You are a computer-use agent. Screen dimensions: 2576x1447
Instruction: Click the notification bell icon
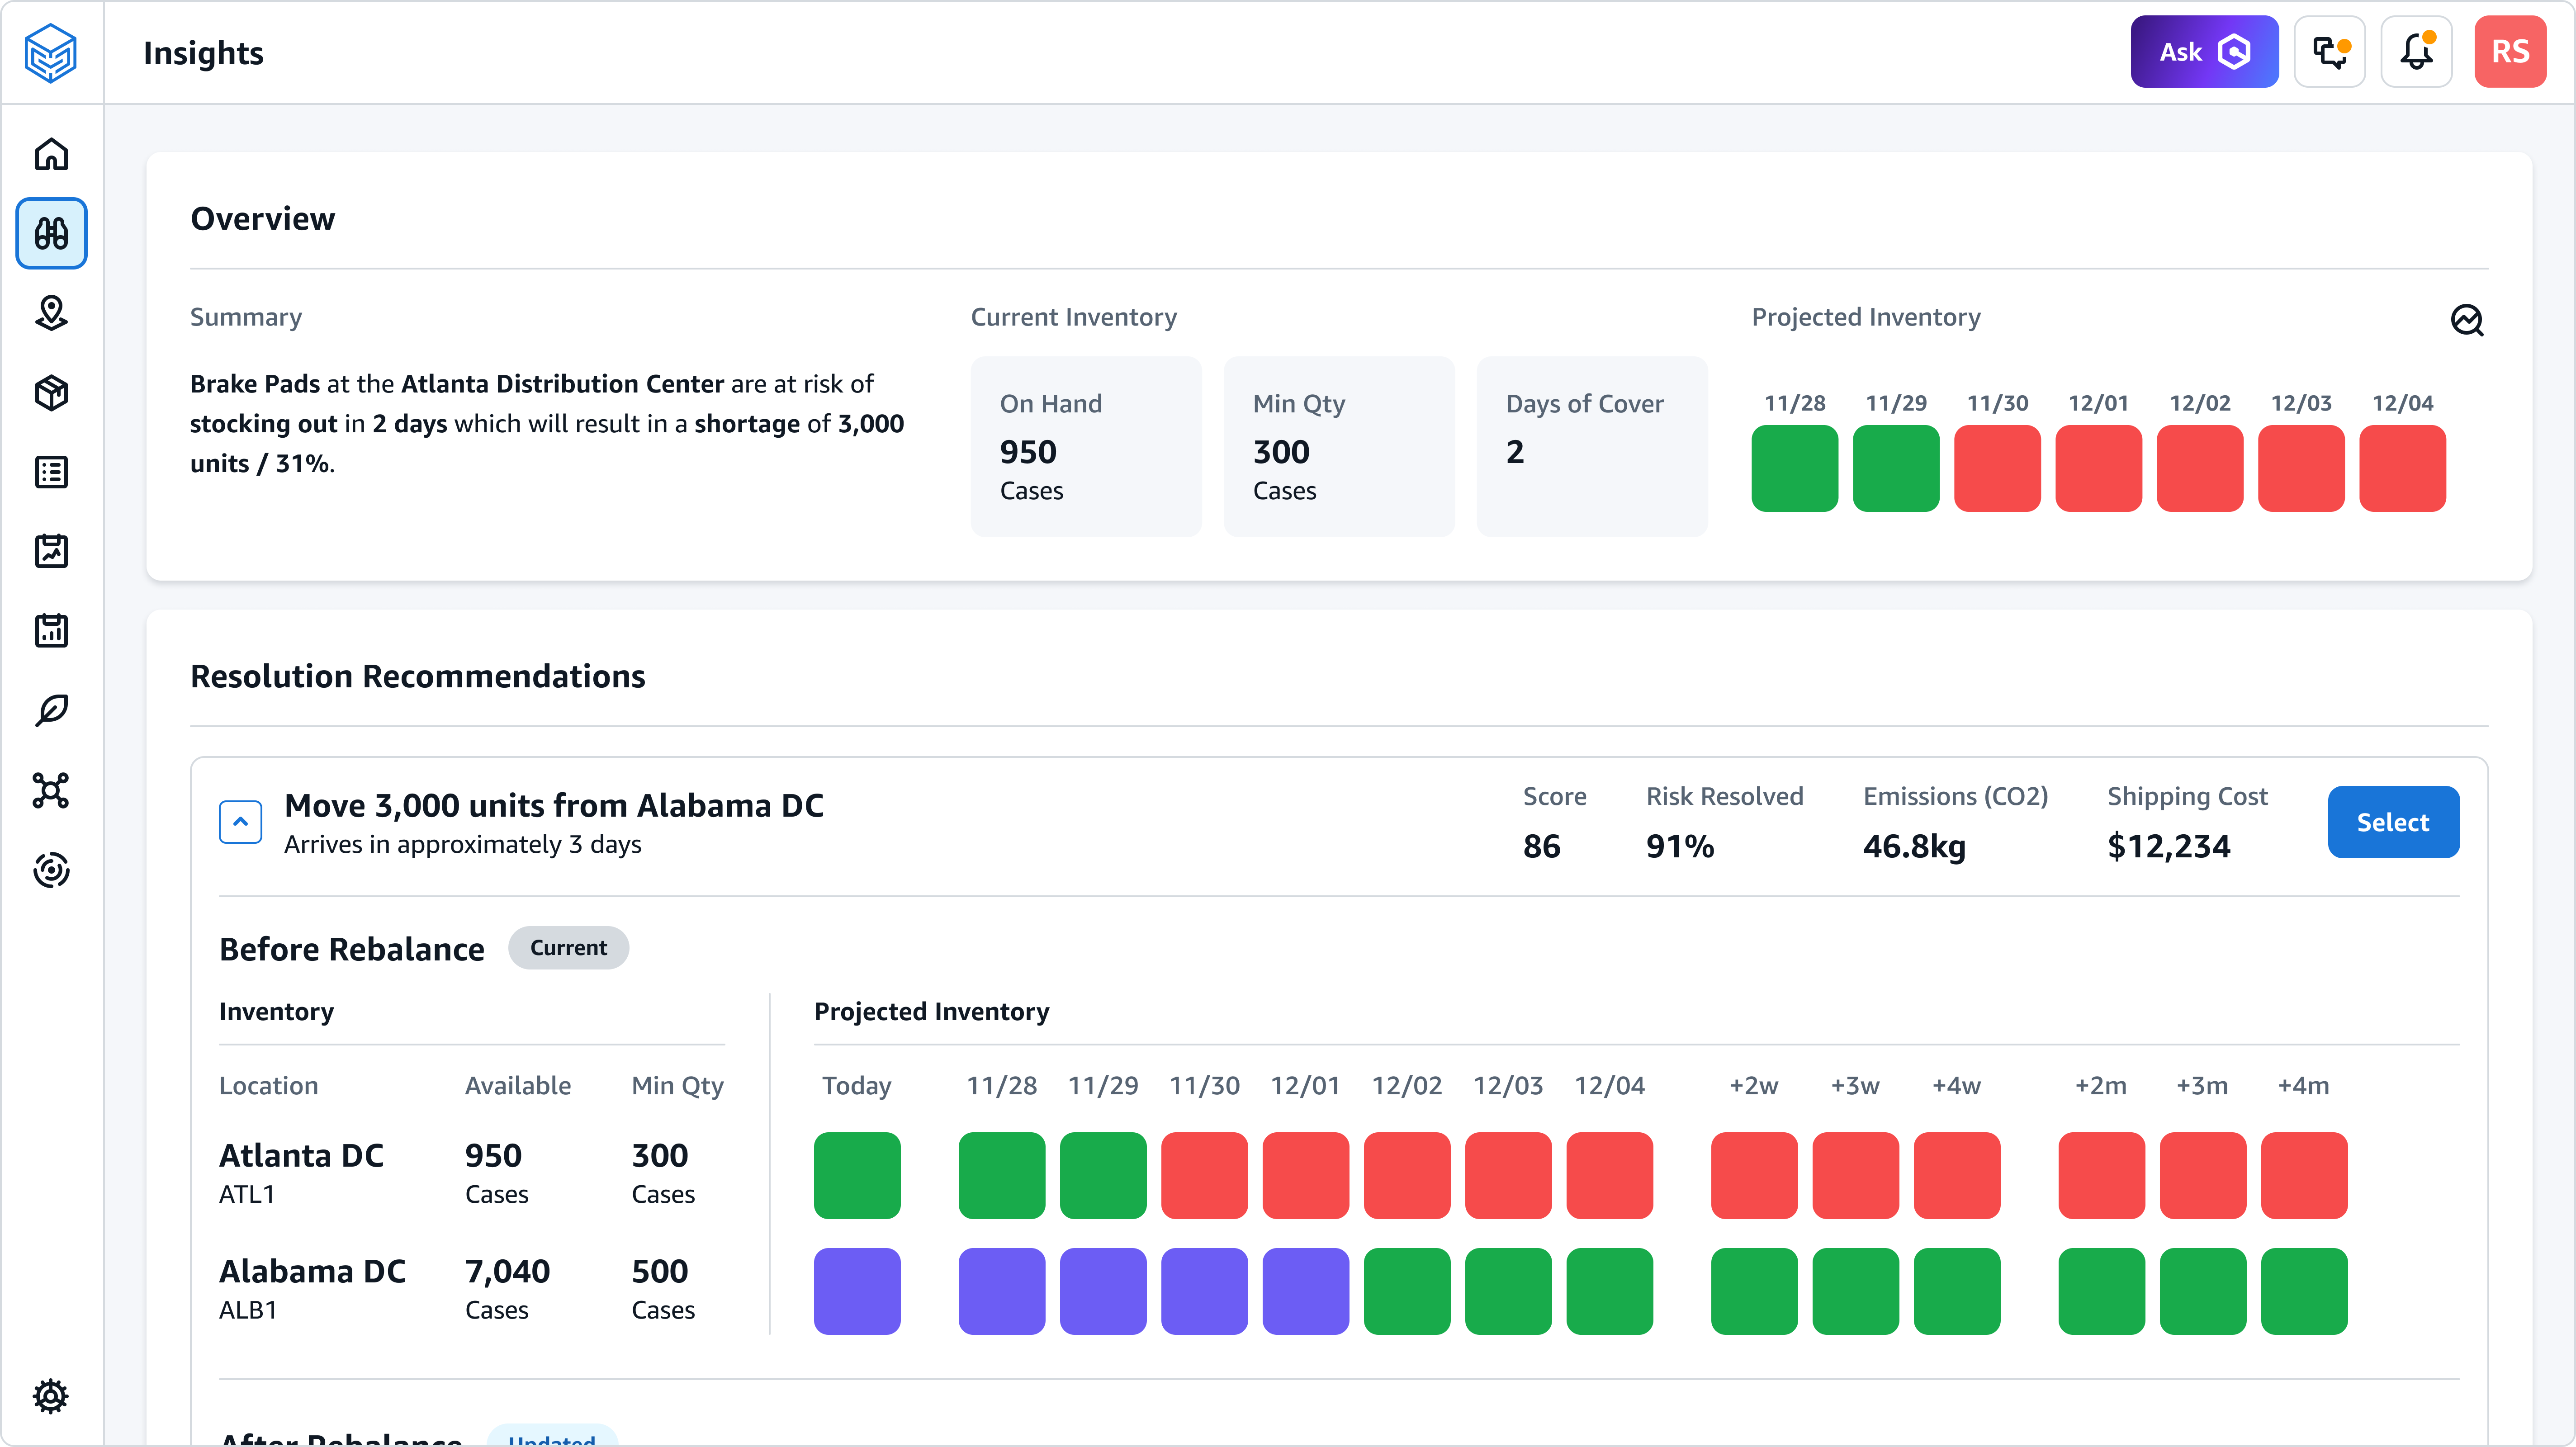tap(2416, 52)
